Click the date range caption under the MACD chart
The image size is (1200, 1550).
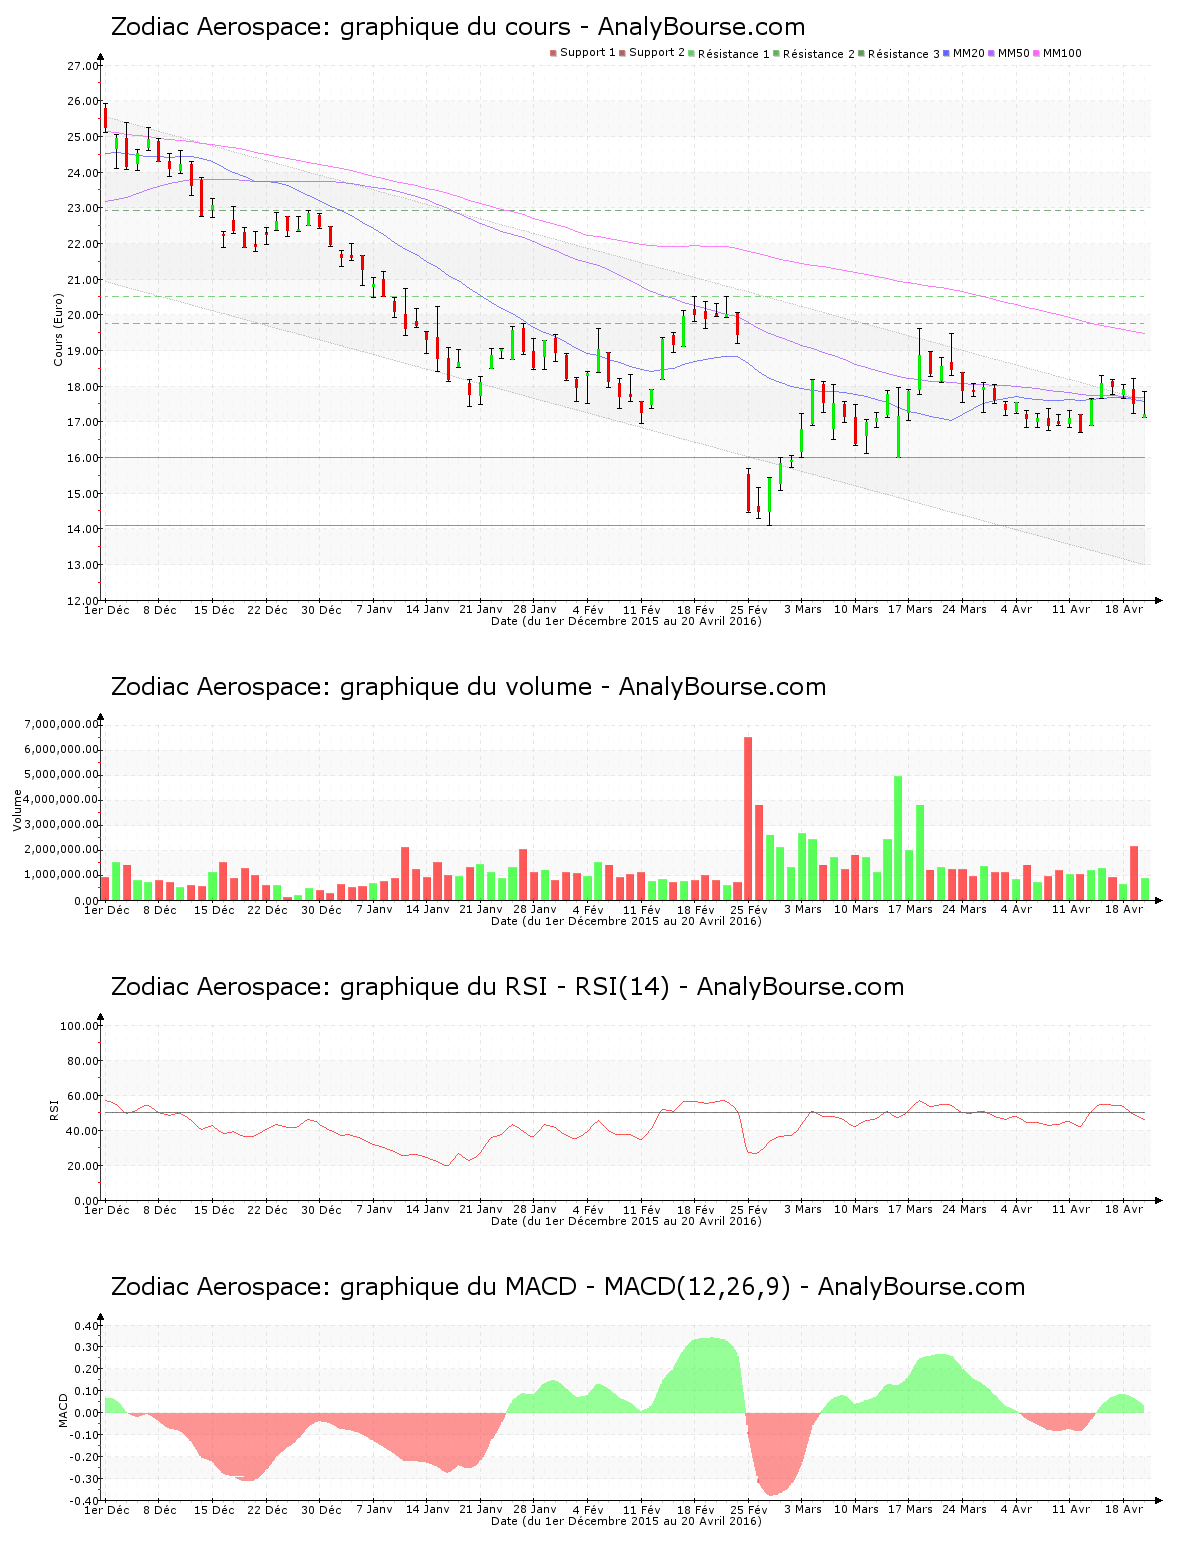[x=626, y=1521]
